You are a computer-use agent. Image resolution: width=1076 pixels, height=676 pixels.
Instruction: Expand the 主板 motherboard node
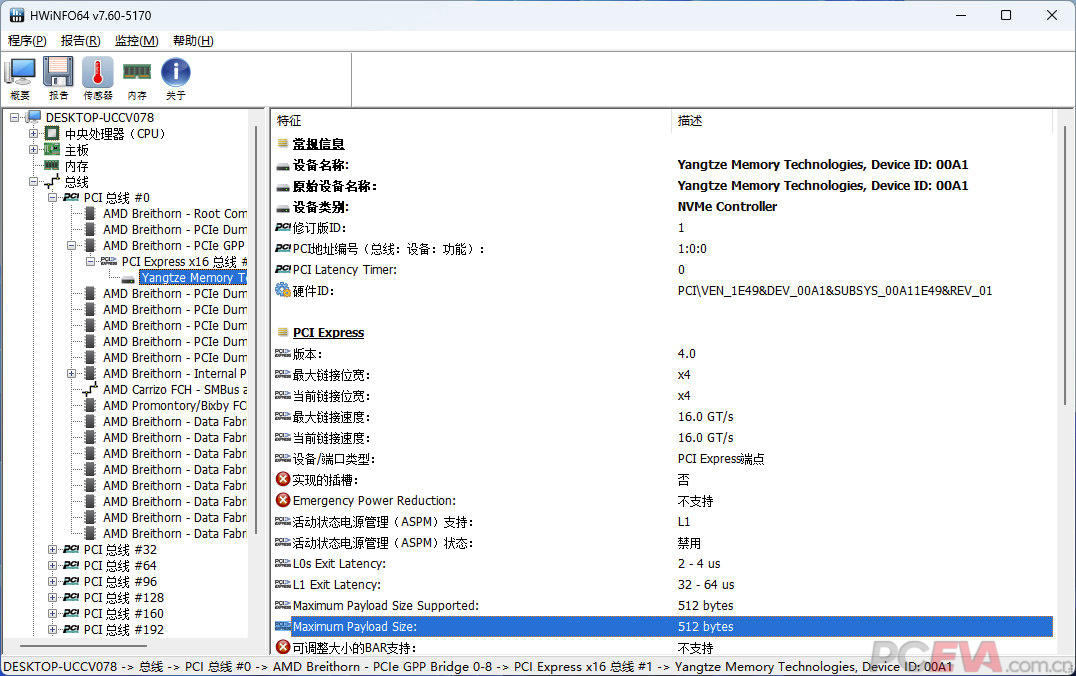click(33, 149)
